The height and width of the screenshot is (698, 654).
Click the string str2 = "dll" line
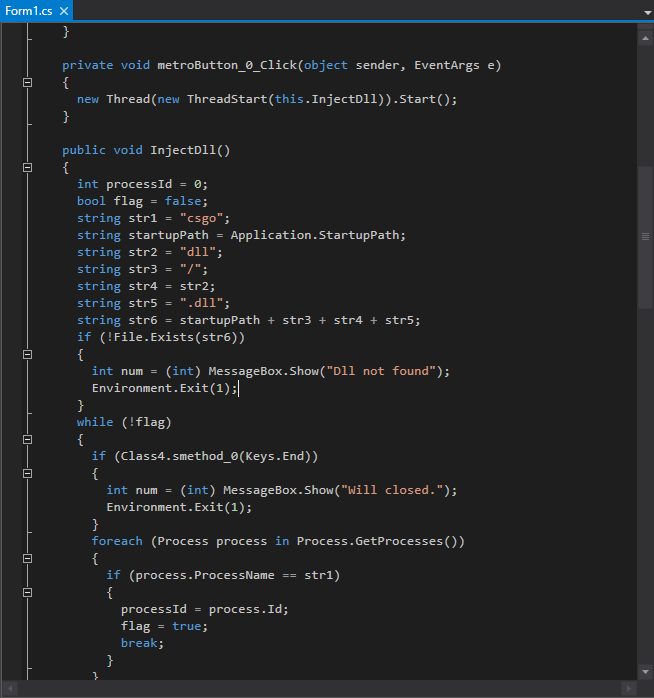(150, 252)
